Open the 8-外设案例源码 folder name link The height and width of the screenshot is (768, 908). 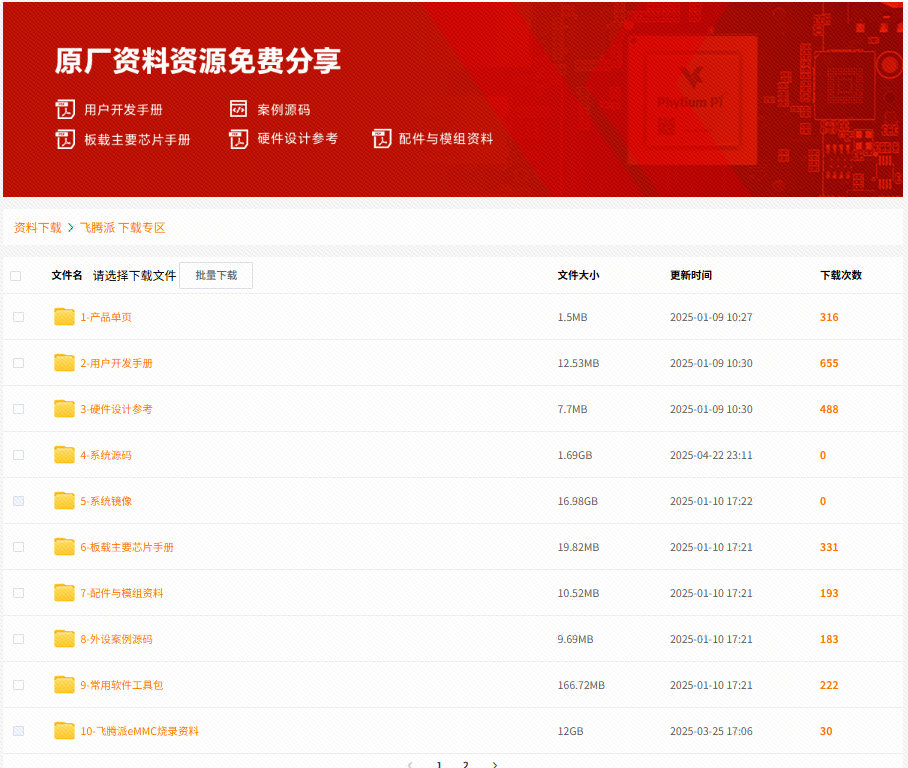click(x=116, y=639)
